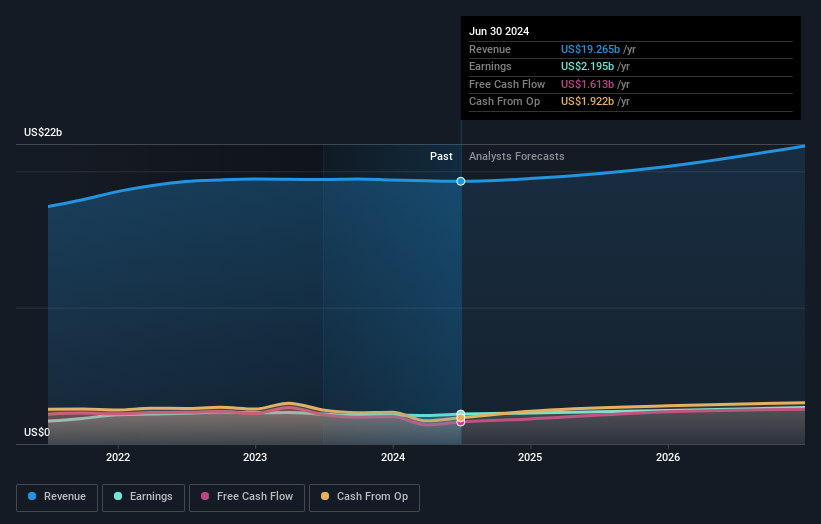Click the 2026 x-axis label
This screenshot has height=524, width=821.
pyautogui.click(x=668, y=457)
